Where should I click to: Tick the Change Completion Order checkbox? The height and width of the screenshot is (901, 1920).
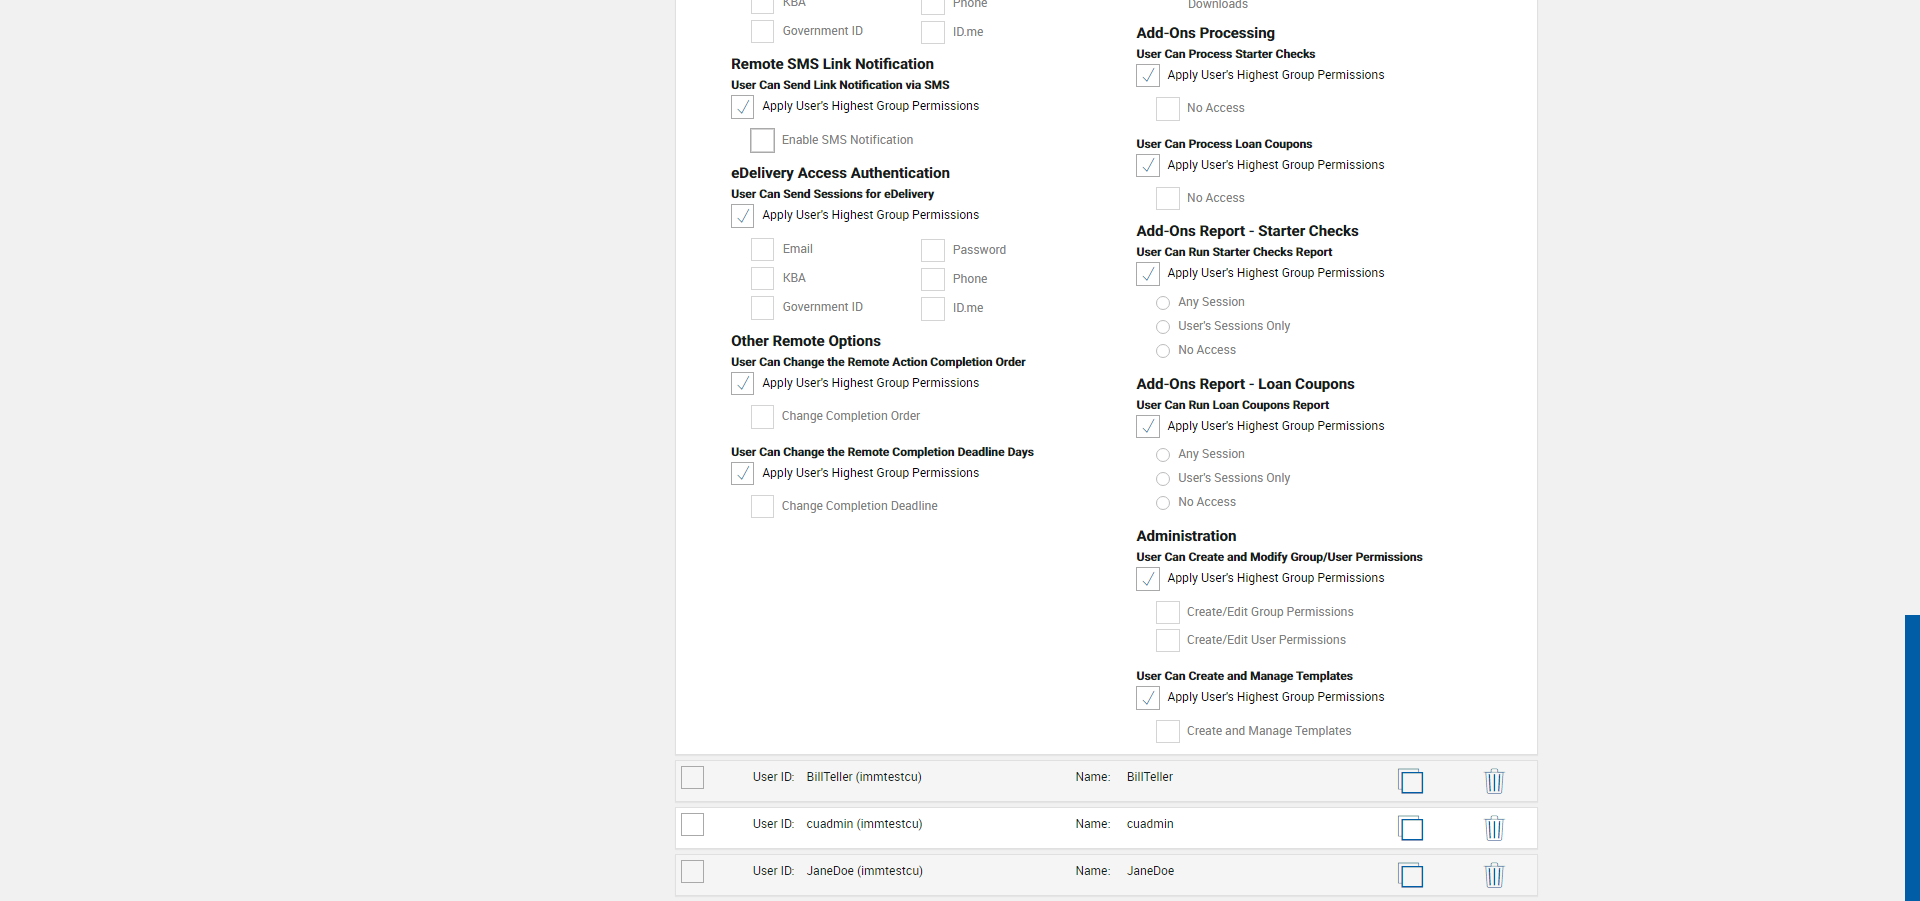[x=762, y=417]
